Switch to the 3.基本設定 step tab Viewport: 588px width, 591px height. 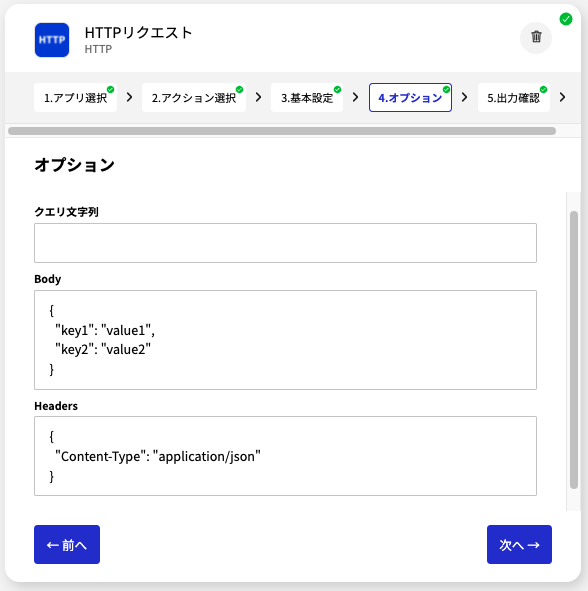(x=307, y=98)
